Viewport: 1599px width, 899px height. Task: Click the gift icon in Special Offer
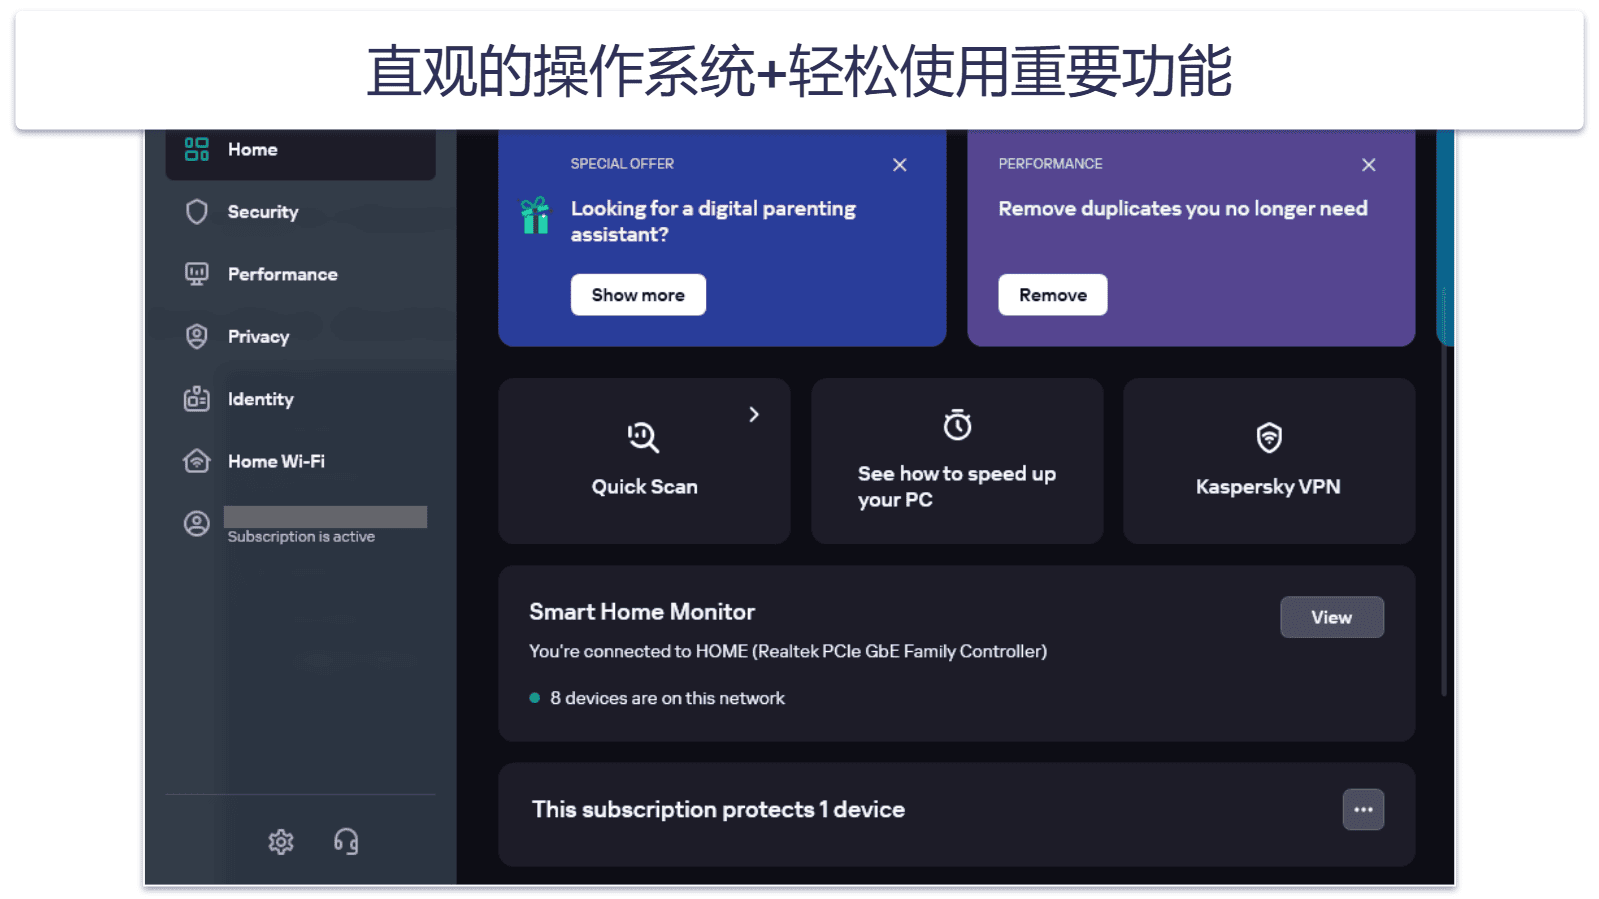tap(535, 215)
